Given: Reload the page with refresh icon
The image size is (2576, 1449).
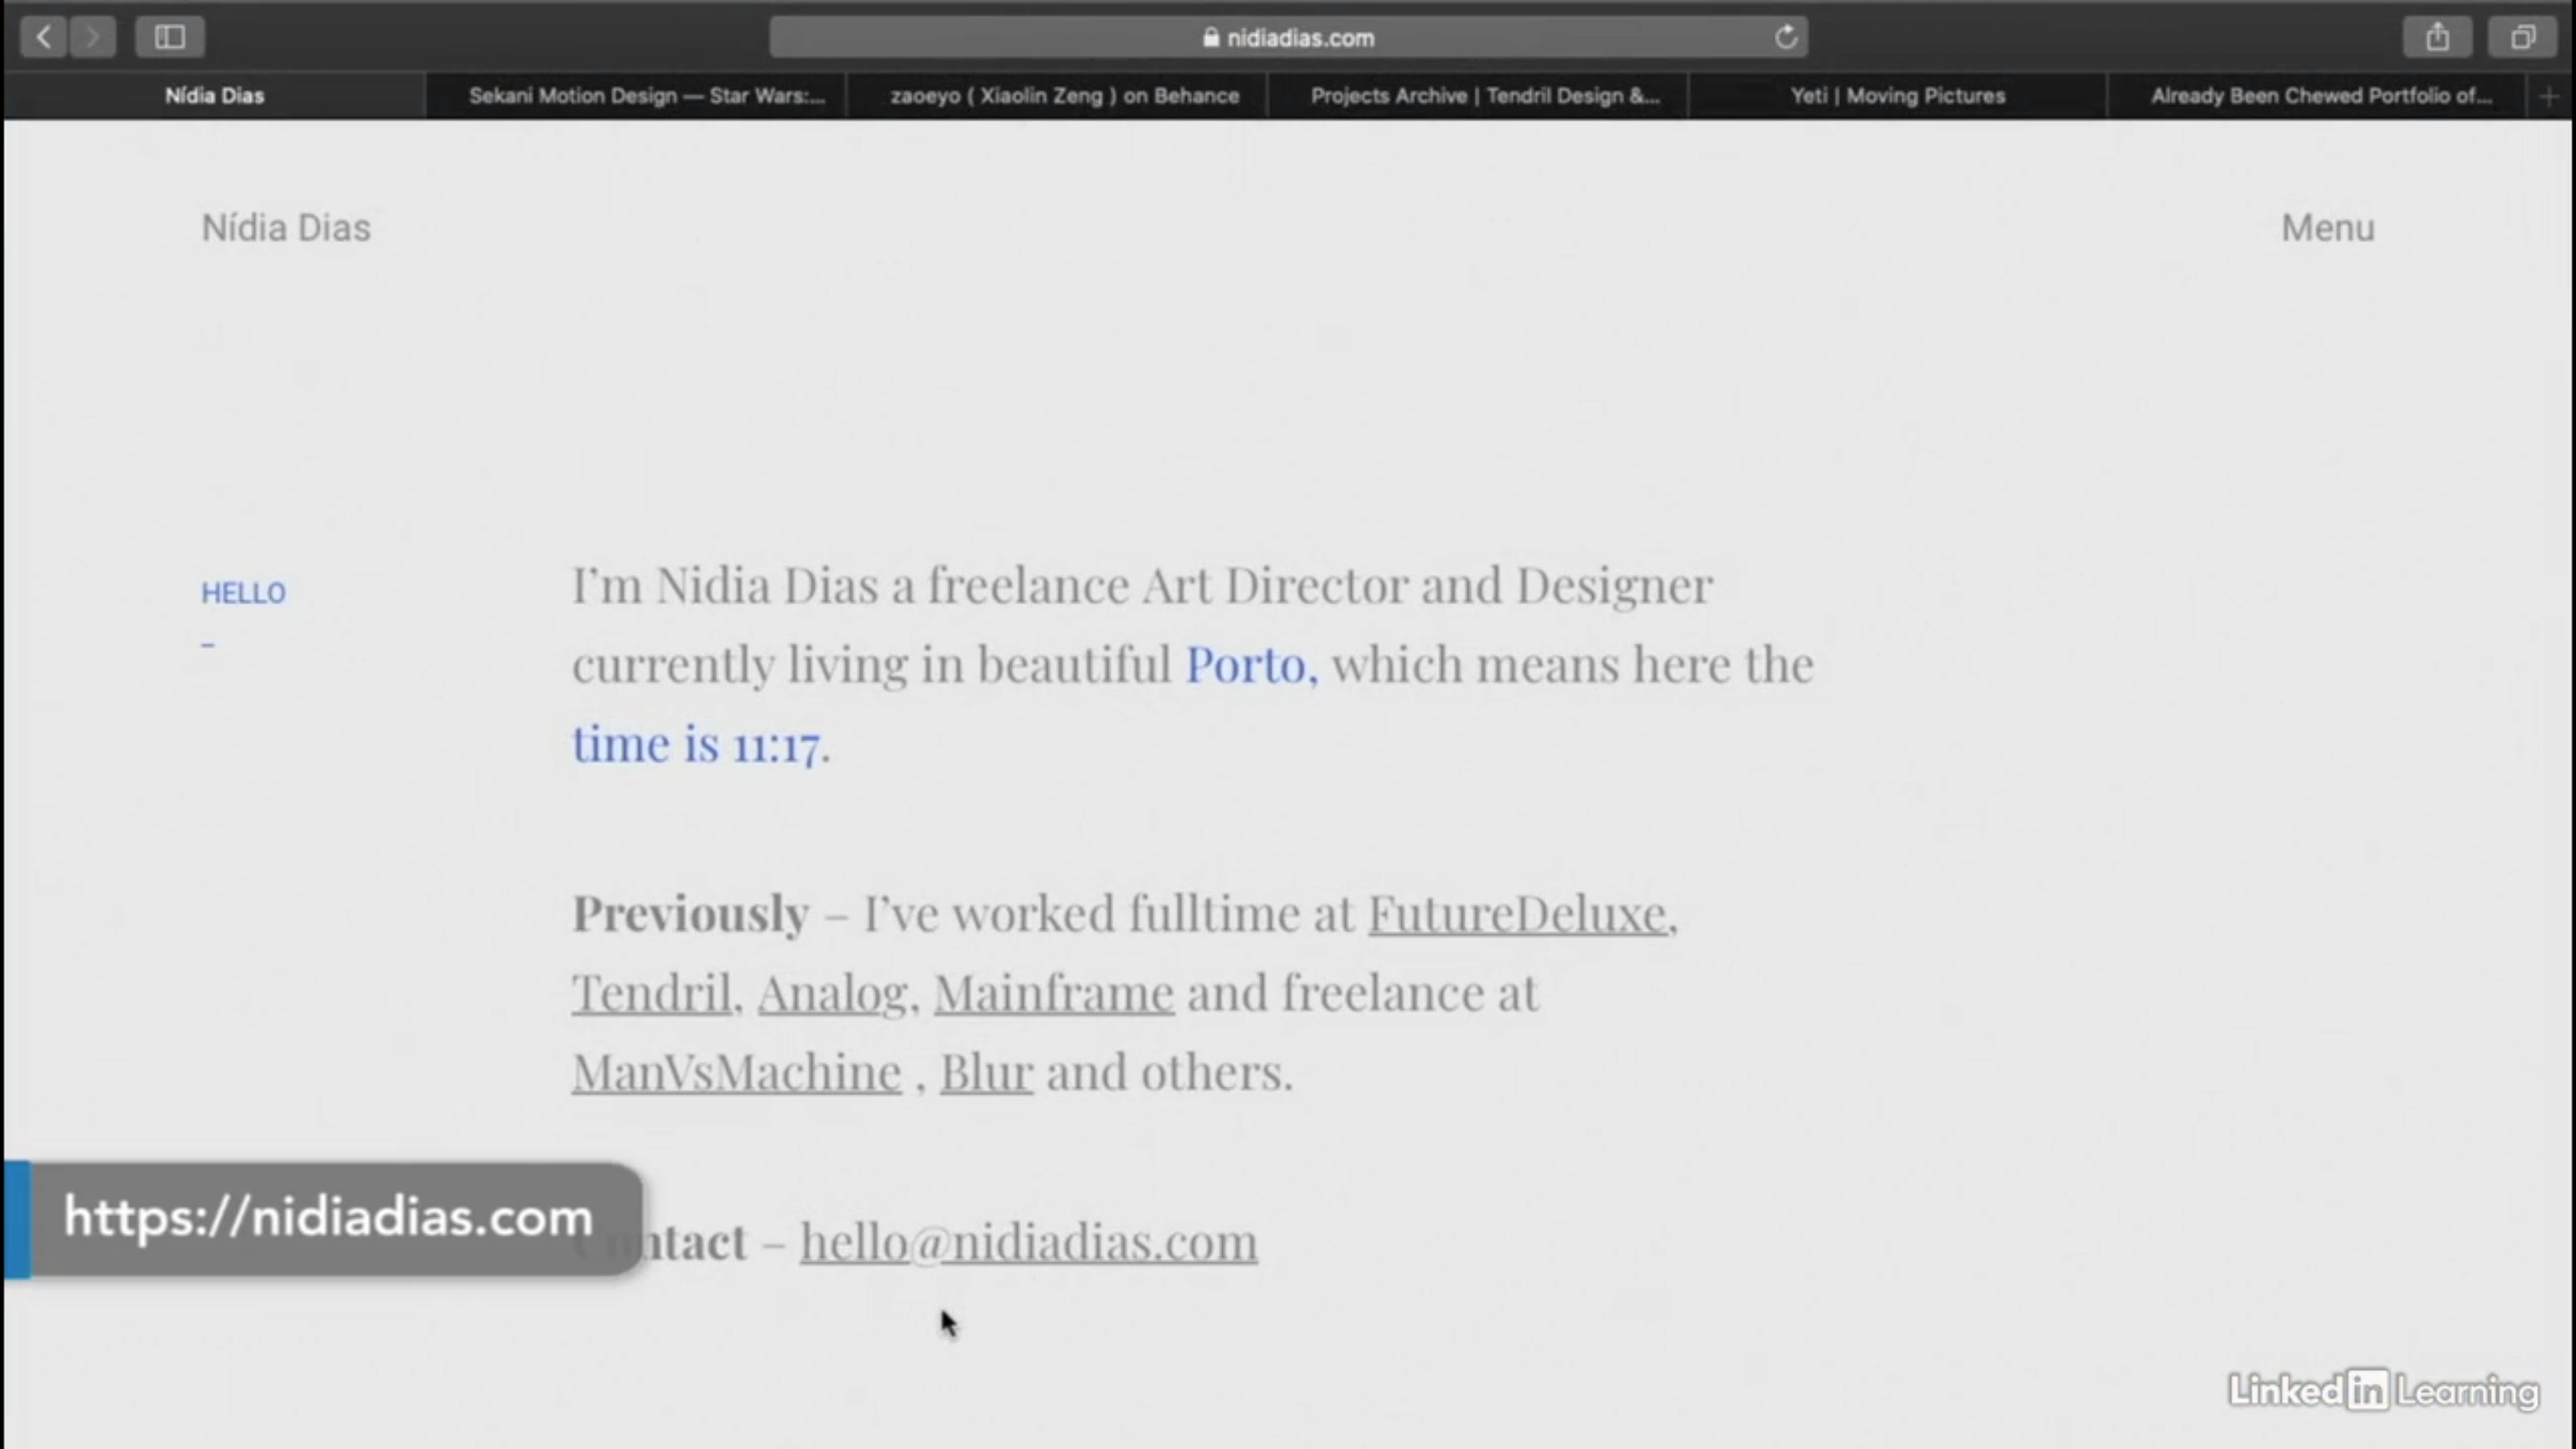Looking at the screenshot, I should pos(1785,38).
